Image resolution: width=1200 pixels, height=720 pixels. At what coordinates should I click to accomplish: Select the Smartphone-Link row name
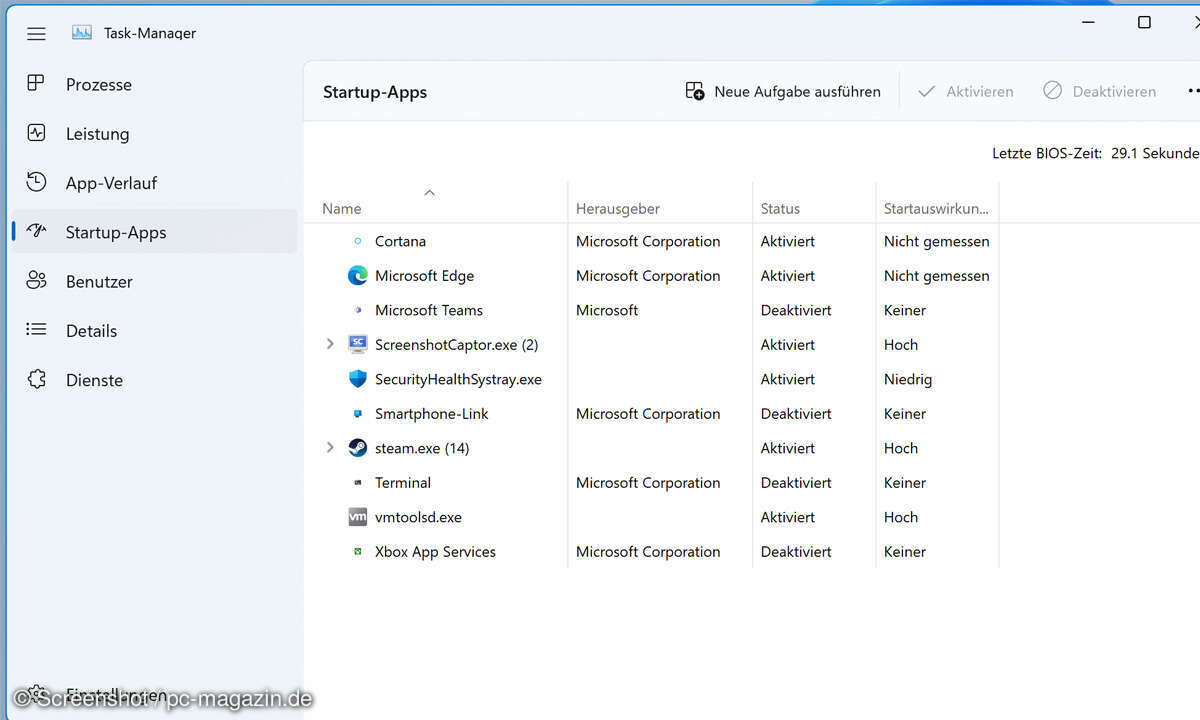pyautogui.click(x=432, y=413)
